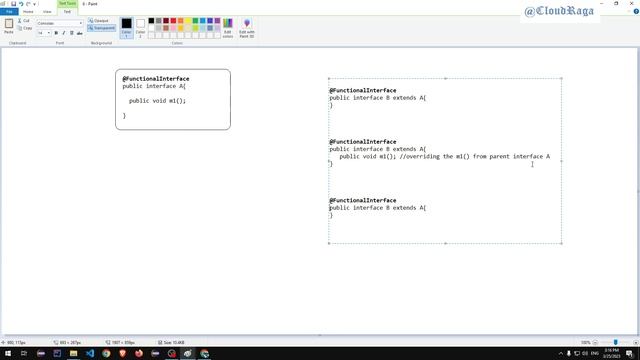Switch to the View ribbon tab
This screenshot has height=360, width=640.
coord(47,12)
